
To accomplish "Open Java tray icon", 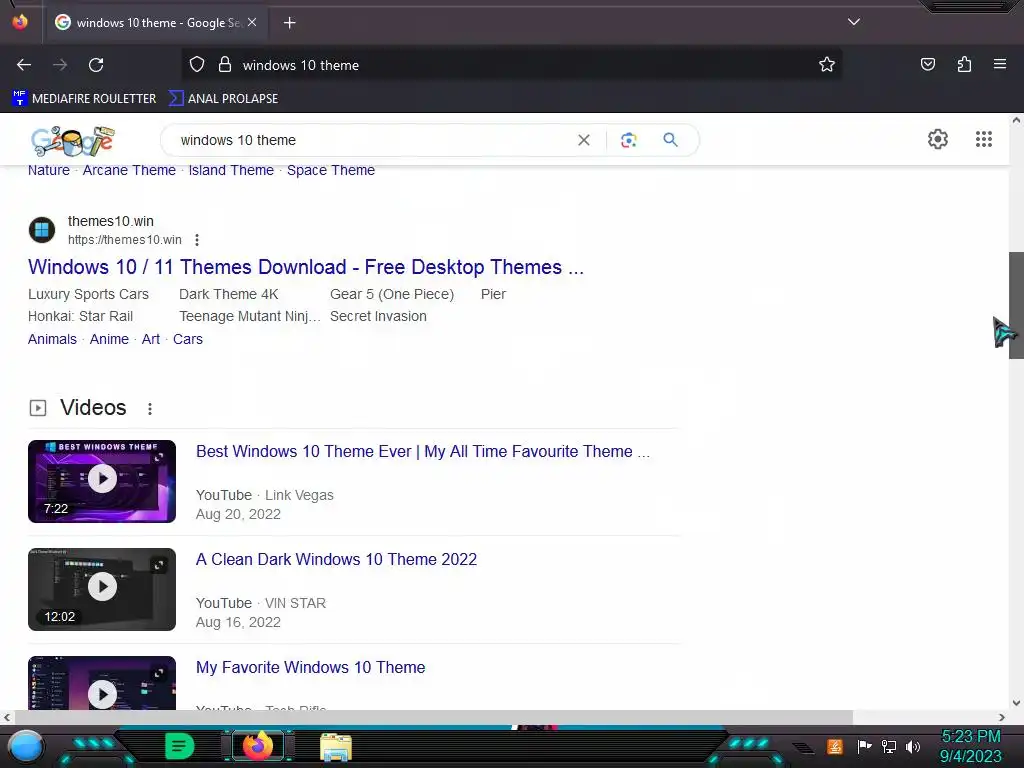I will click(x=834, y=746).
